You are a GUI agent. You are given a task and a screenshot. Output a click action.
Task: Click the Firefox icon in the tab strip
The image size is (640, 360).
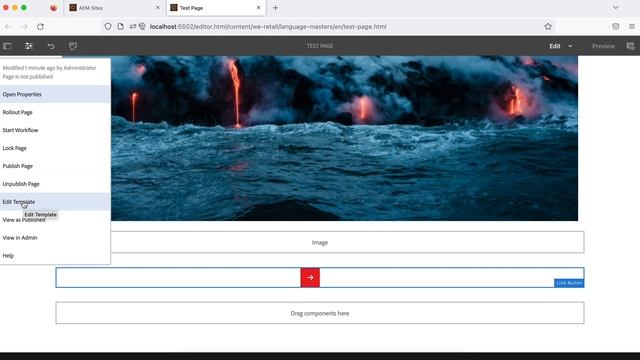[x=53, y=8]
